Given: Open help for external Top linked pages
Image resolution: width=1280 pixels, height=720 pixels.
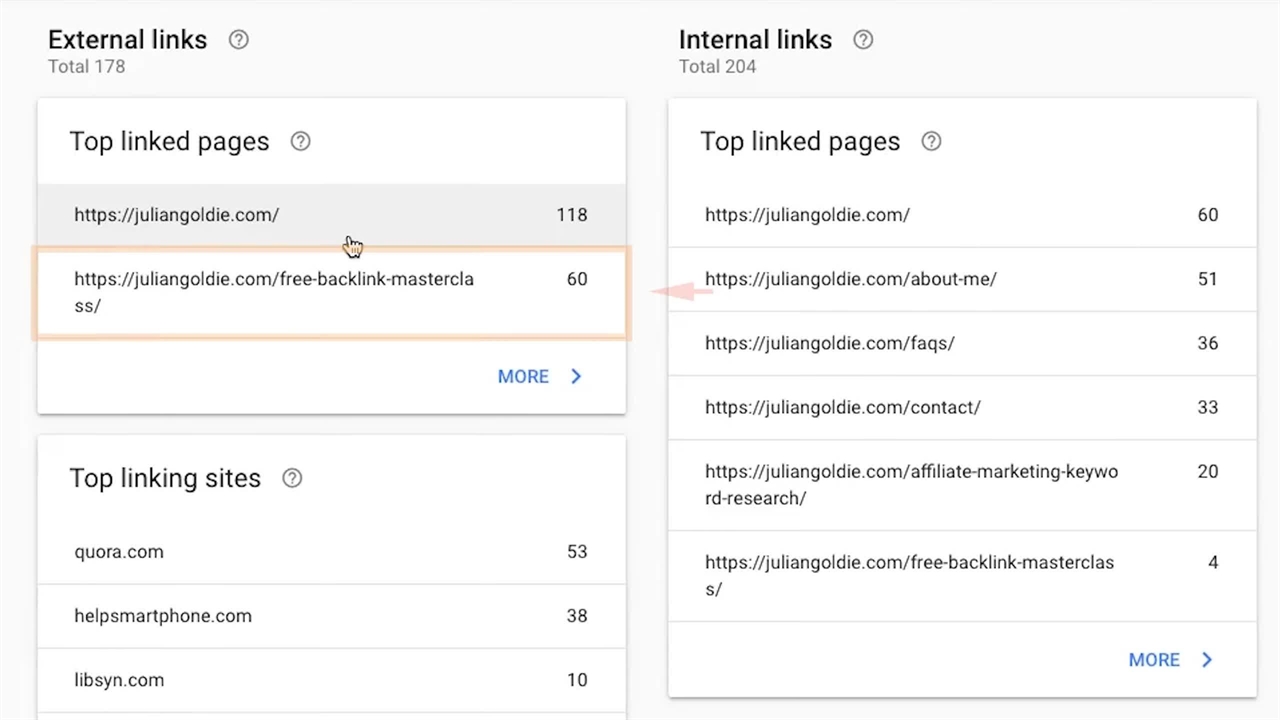Looking at the screenshot, I should [x=300, y=141].
